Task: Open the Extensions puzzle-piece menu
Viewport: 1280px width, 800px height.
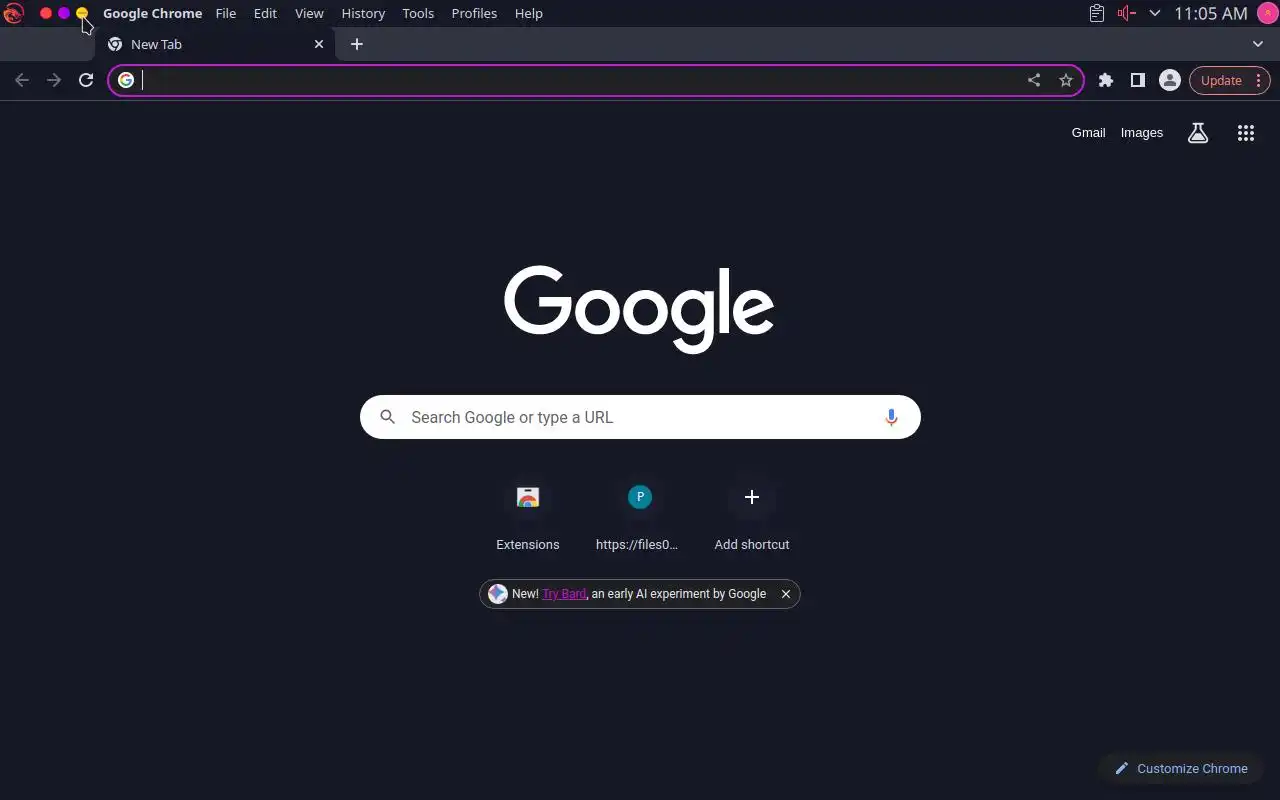Action: point(1106,80)
